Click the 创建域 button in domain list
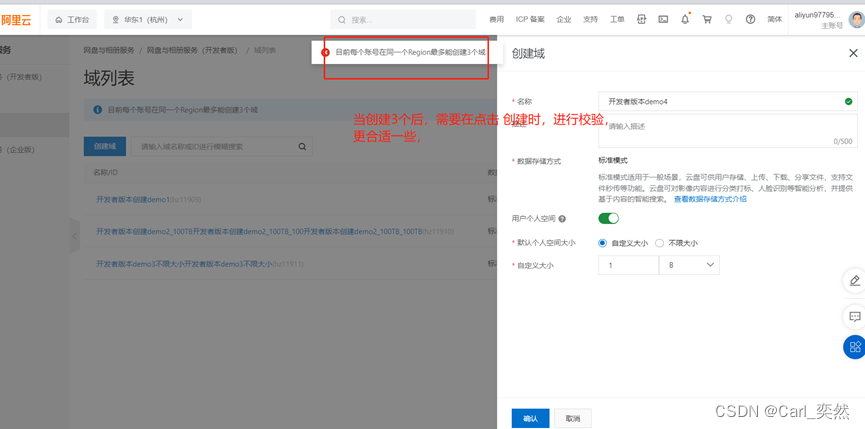The image size is (865, 429). tap(105, 147)
